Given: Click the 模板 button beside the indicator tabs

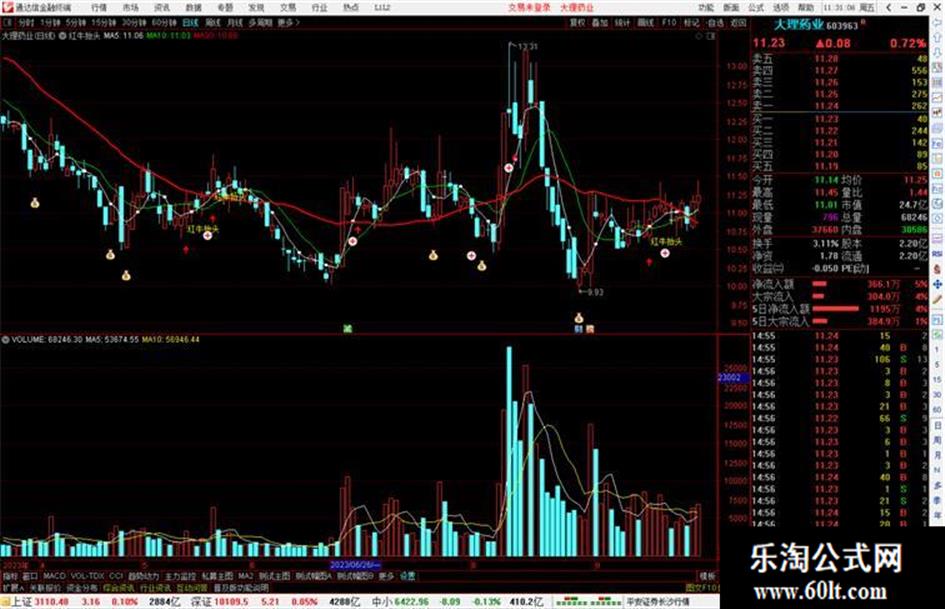Looking at the screenshot, I should (707, 576).
